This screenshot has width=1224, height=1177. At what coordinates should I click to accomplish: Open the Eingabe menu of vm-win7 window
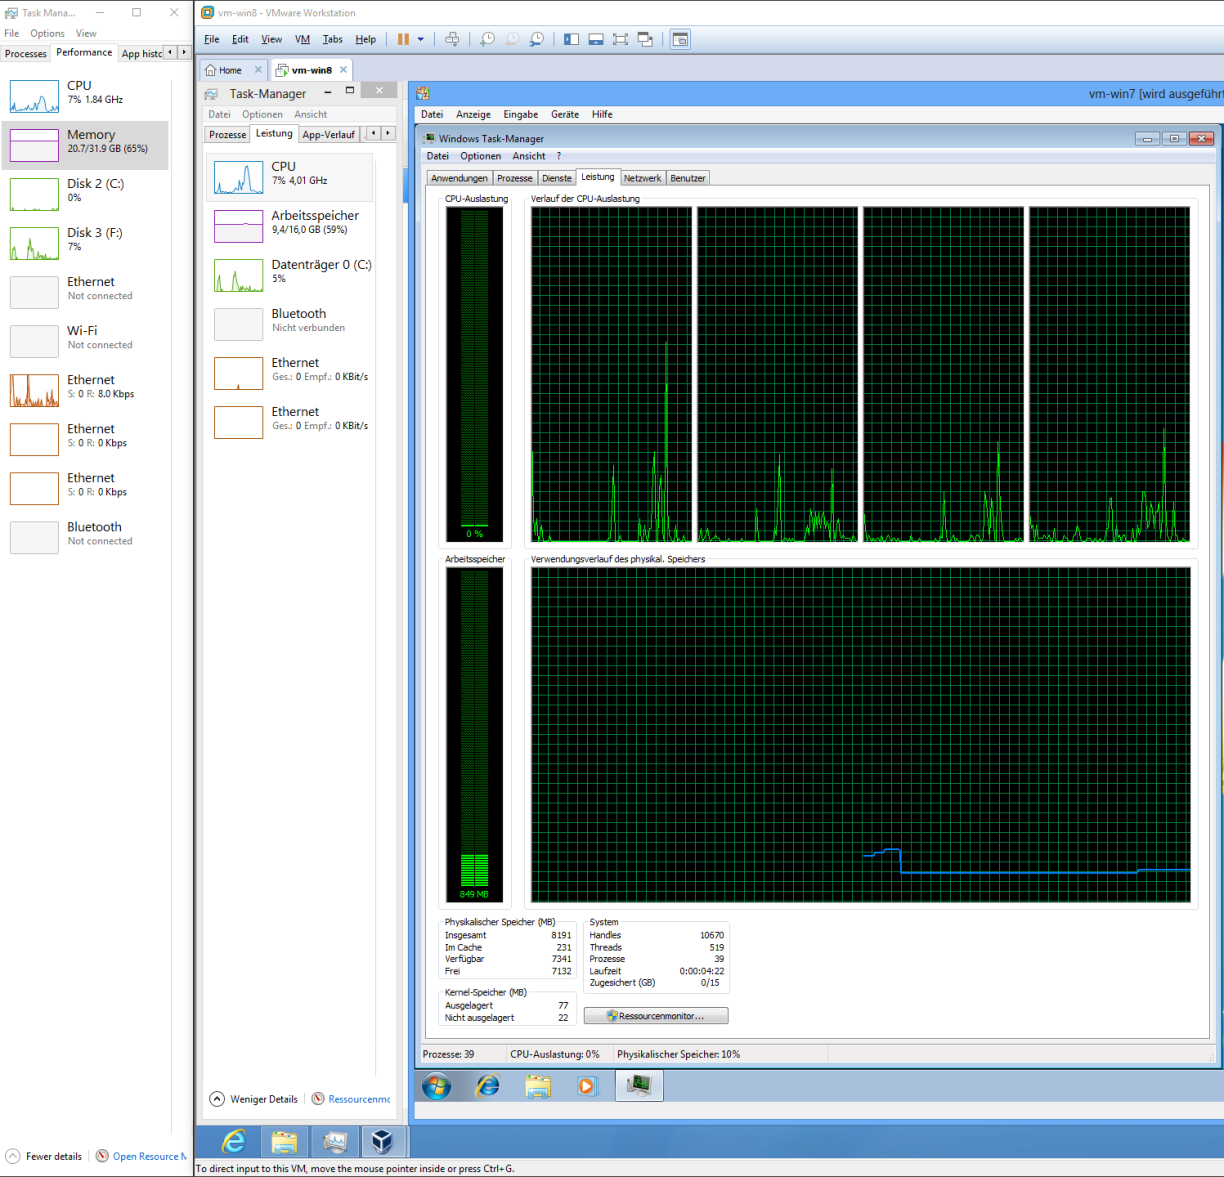[520, 114]
